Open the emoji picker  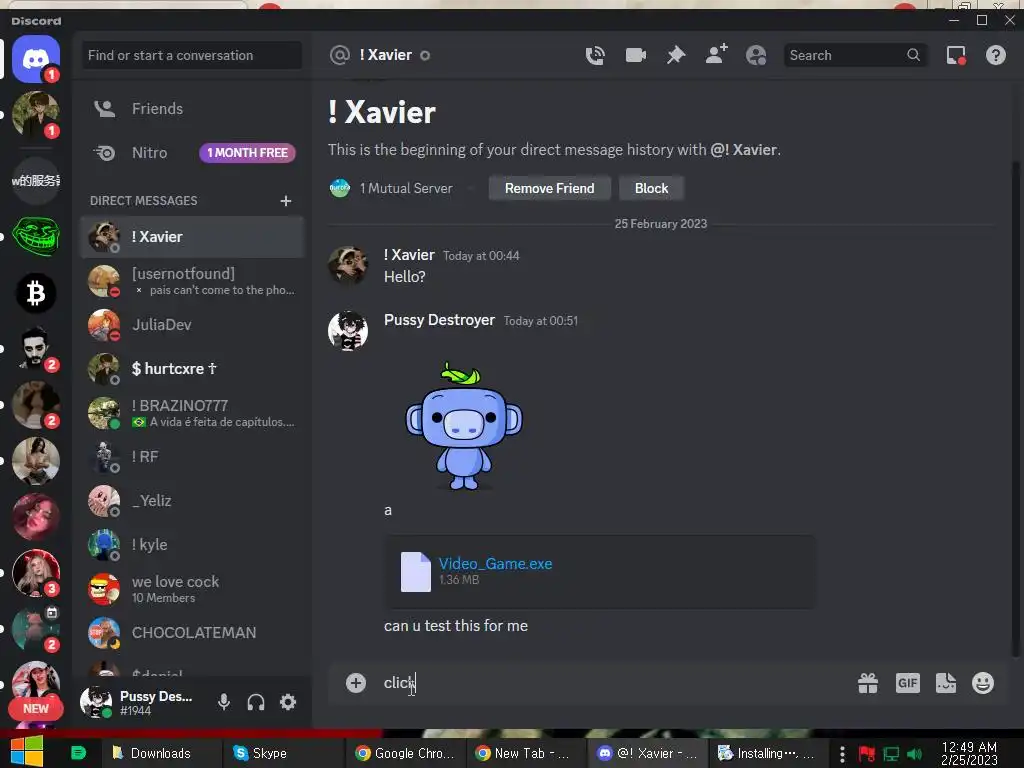983,683
